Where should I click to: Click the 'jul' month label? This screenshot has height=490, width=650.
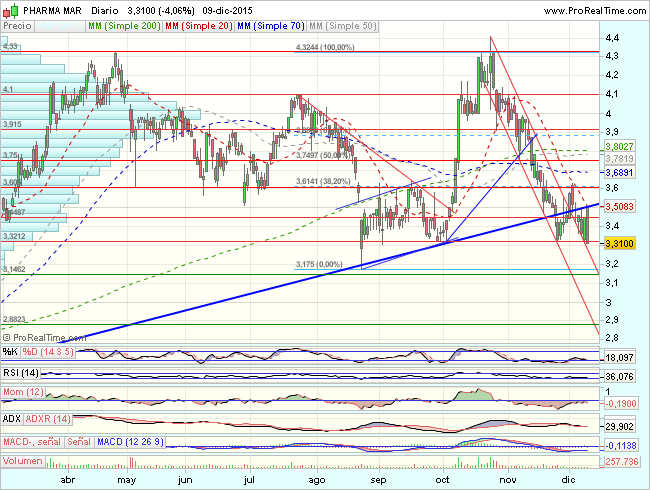click(x=249, y=480)
